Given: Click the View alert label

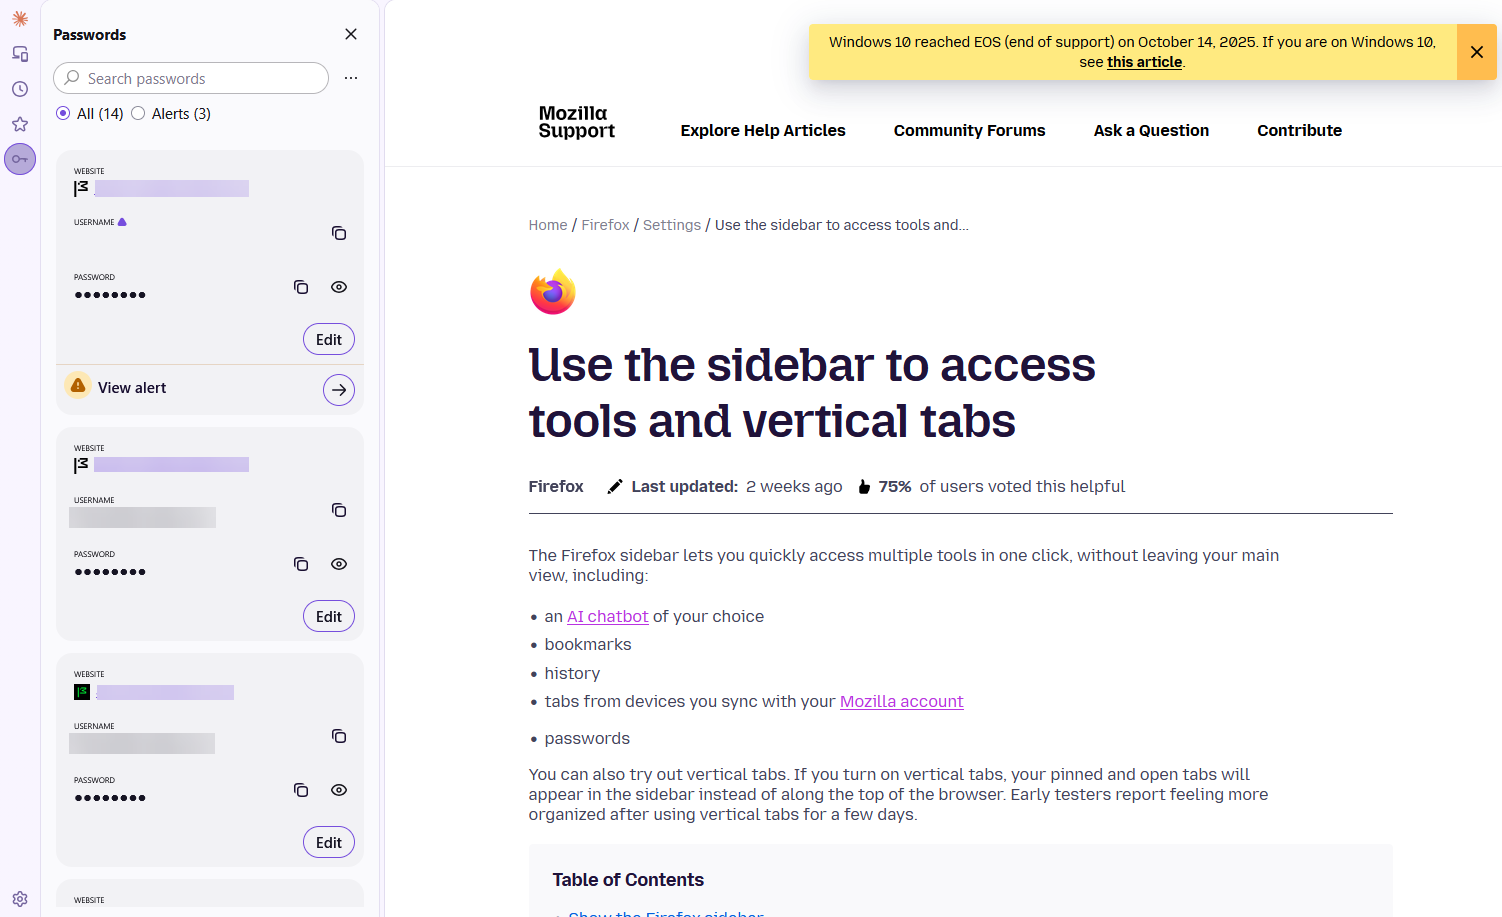Looking at the screenshot, I should [132, 388].
